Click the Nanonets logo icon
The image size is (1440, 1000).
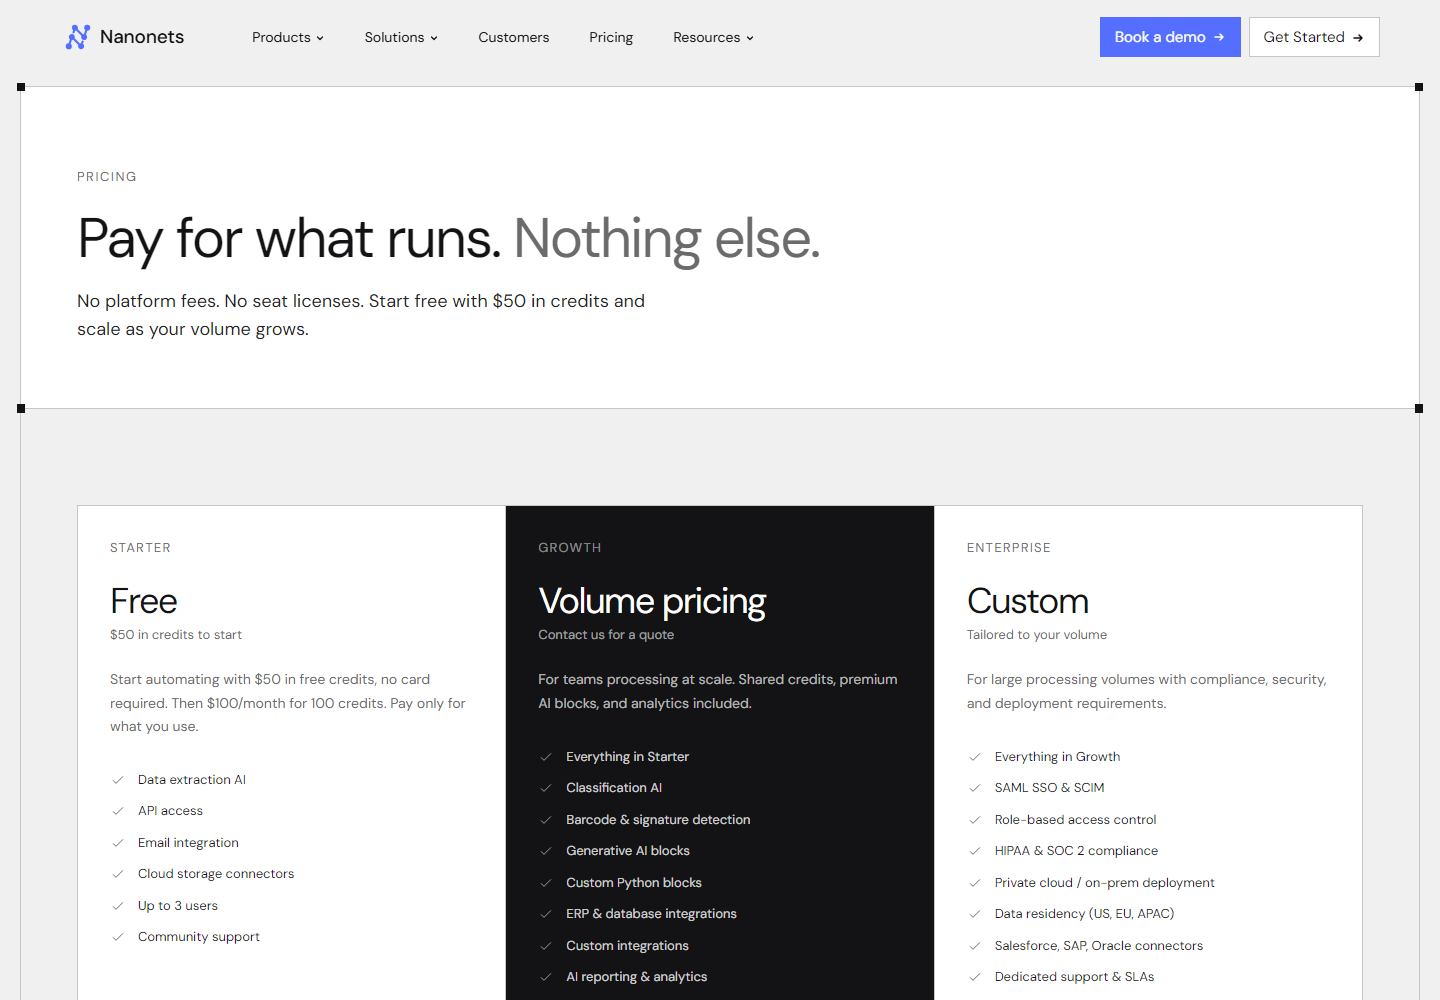pyautogui.click(x=78, y=37)
